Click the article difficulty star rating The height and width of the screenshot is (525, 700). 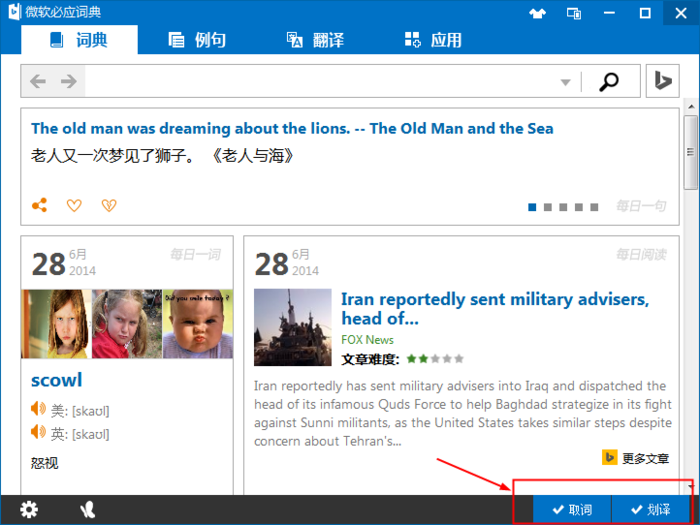435,358
